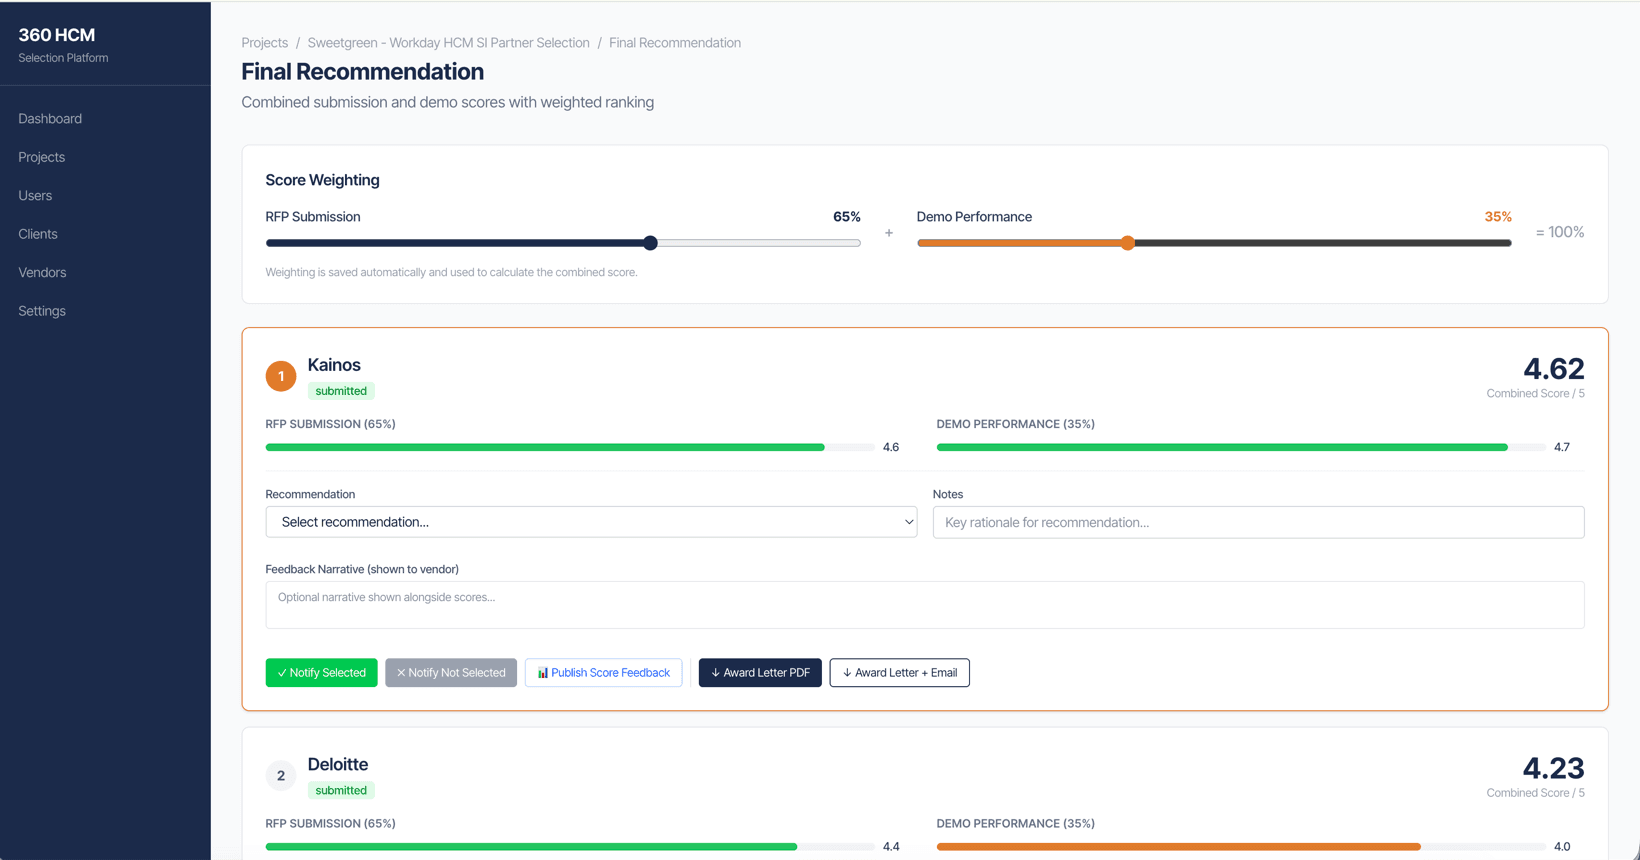1640x860 pixels.
Task: Click Publish Score Feedback button
Action: click(x=603, y=673)
